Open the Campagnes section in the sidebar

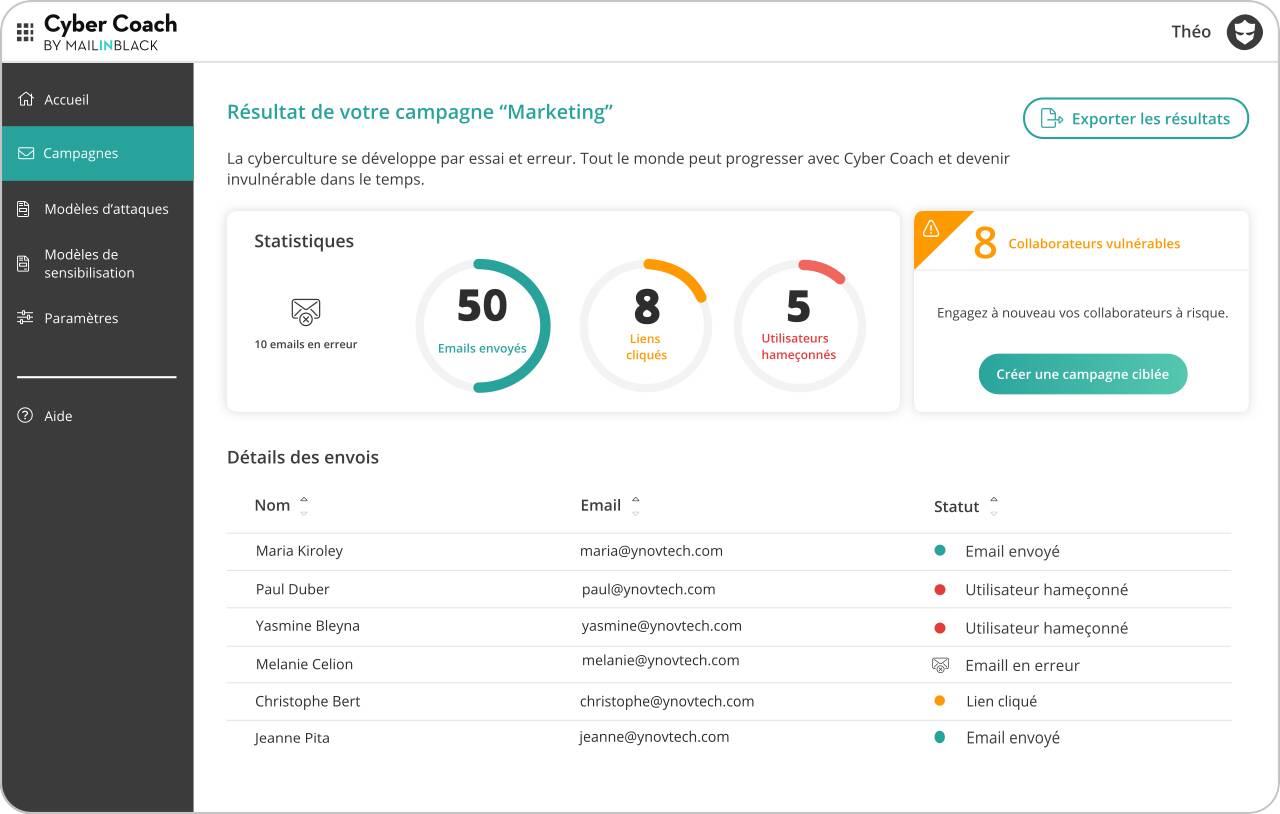[98, 154]
